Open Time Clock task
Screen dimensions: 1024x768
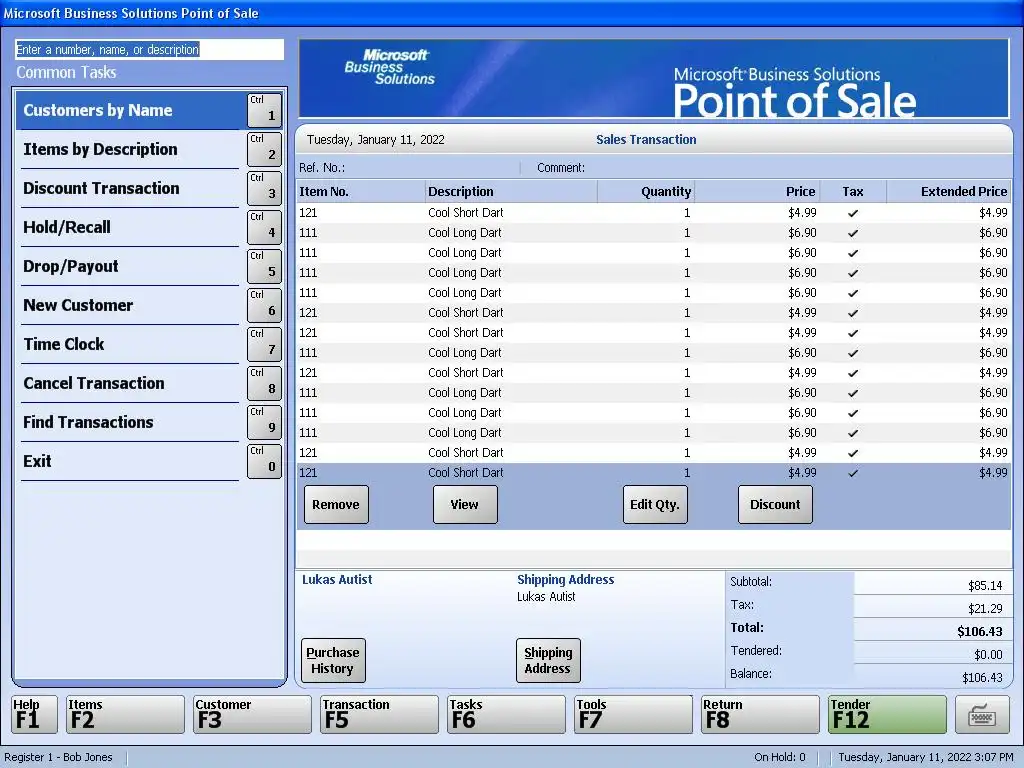(x=129, y=344)
